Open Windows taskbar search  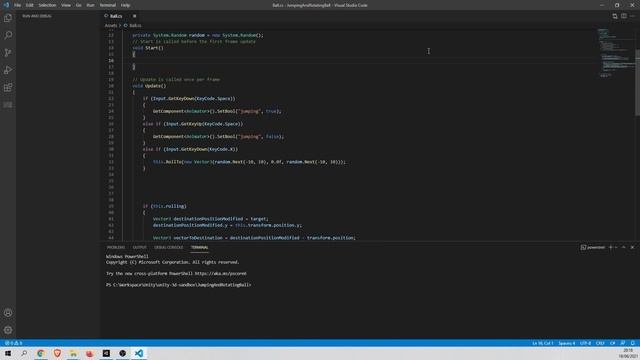[x=24, y=353]
